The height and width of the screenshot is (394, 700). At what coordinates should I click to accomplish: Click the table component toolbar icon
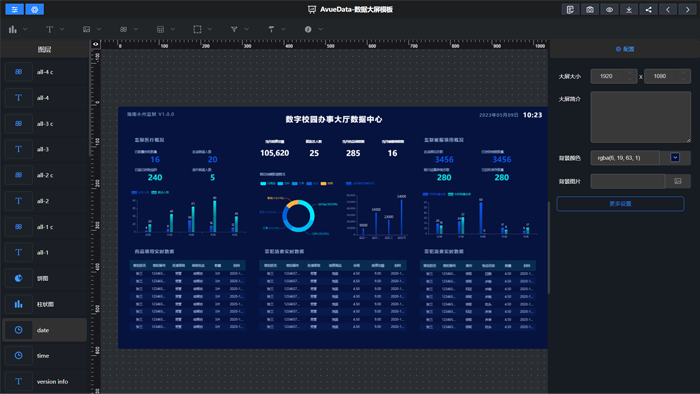(160, 29)
